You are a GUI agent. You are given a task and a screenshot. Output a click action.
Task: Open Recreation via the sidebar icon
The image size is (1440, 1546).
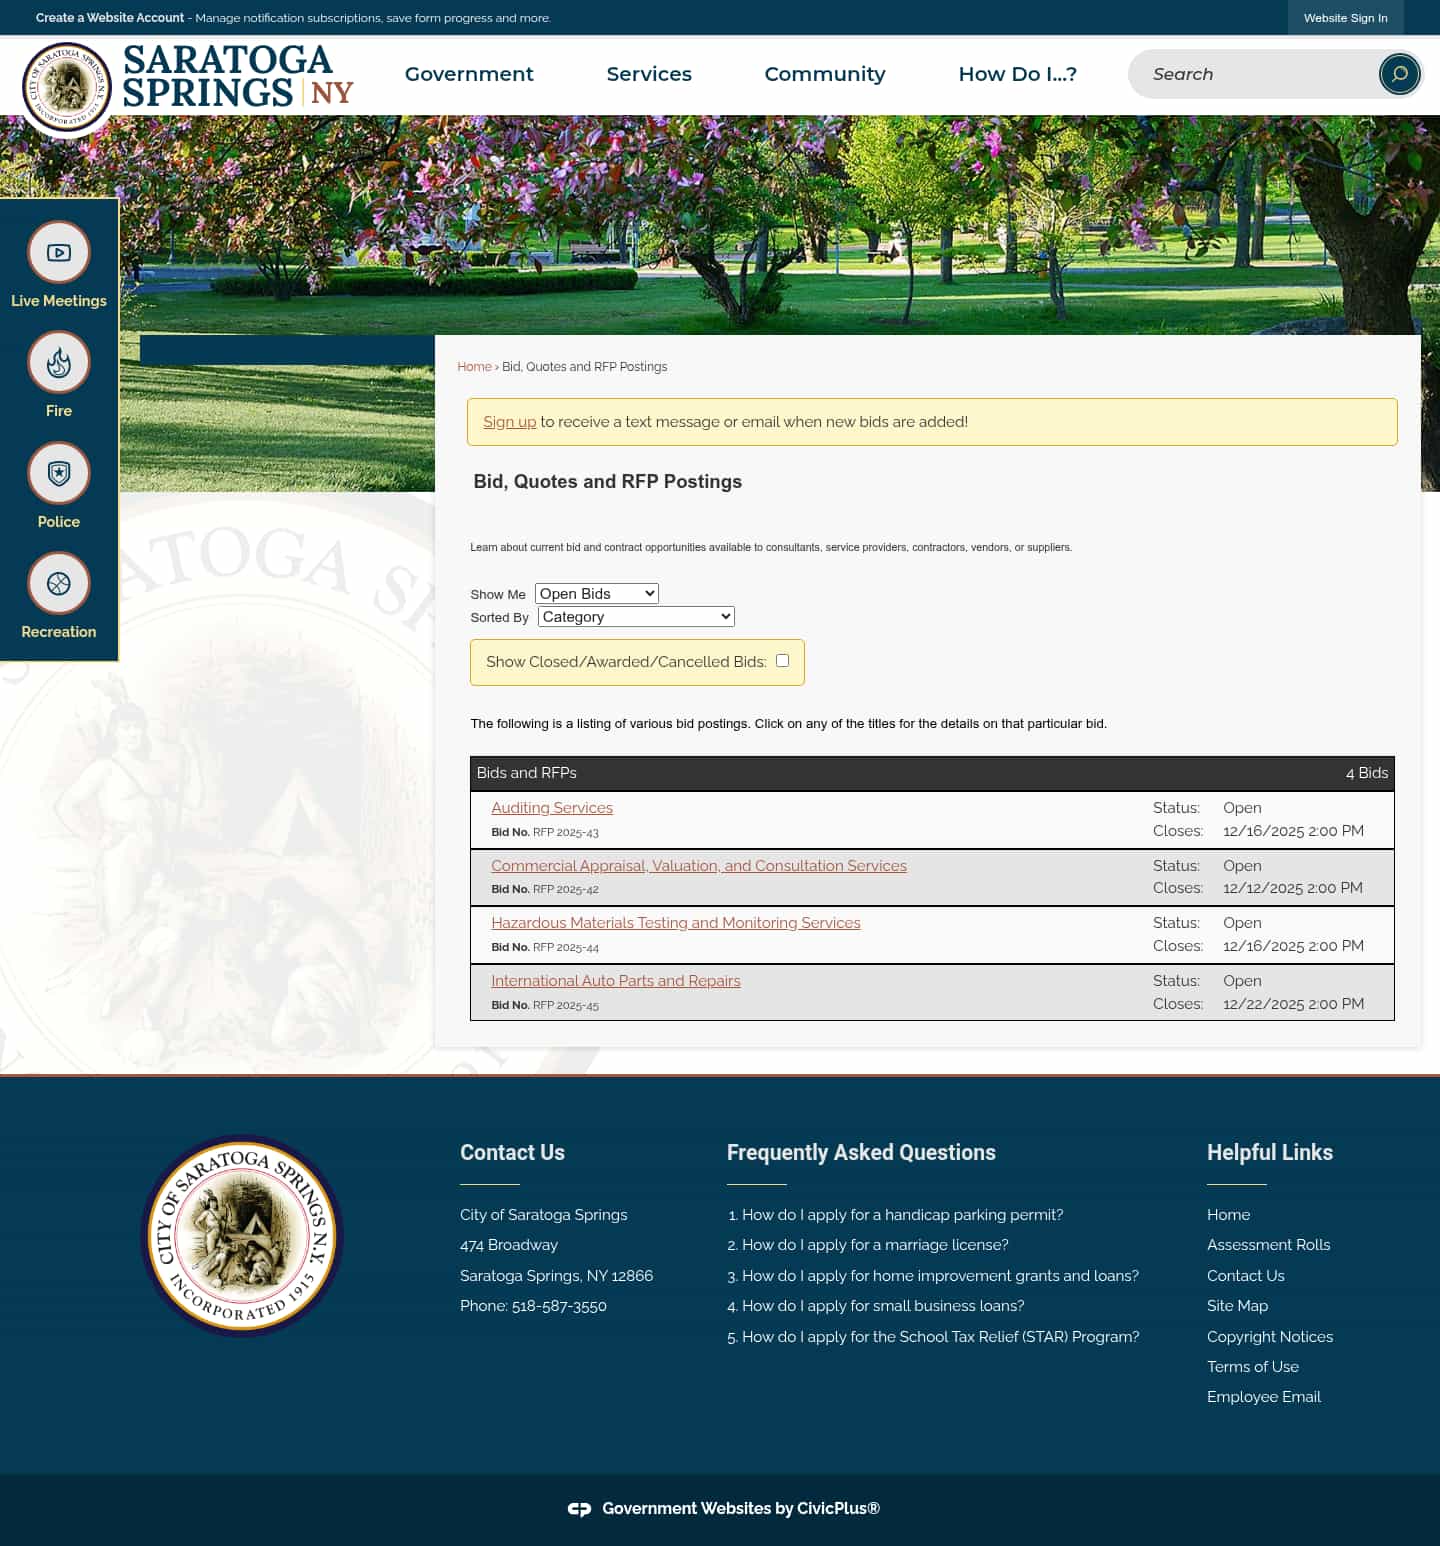58,583
